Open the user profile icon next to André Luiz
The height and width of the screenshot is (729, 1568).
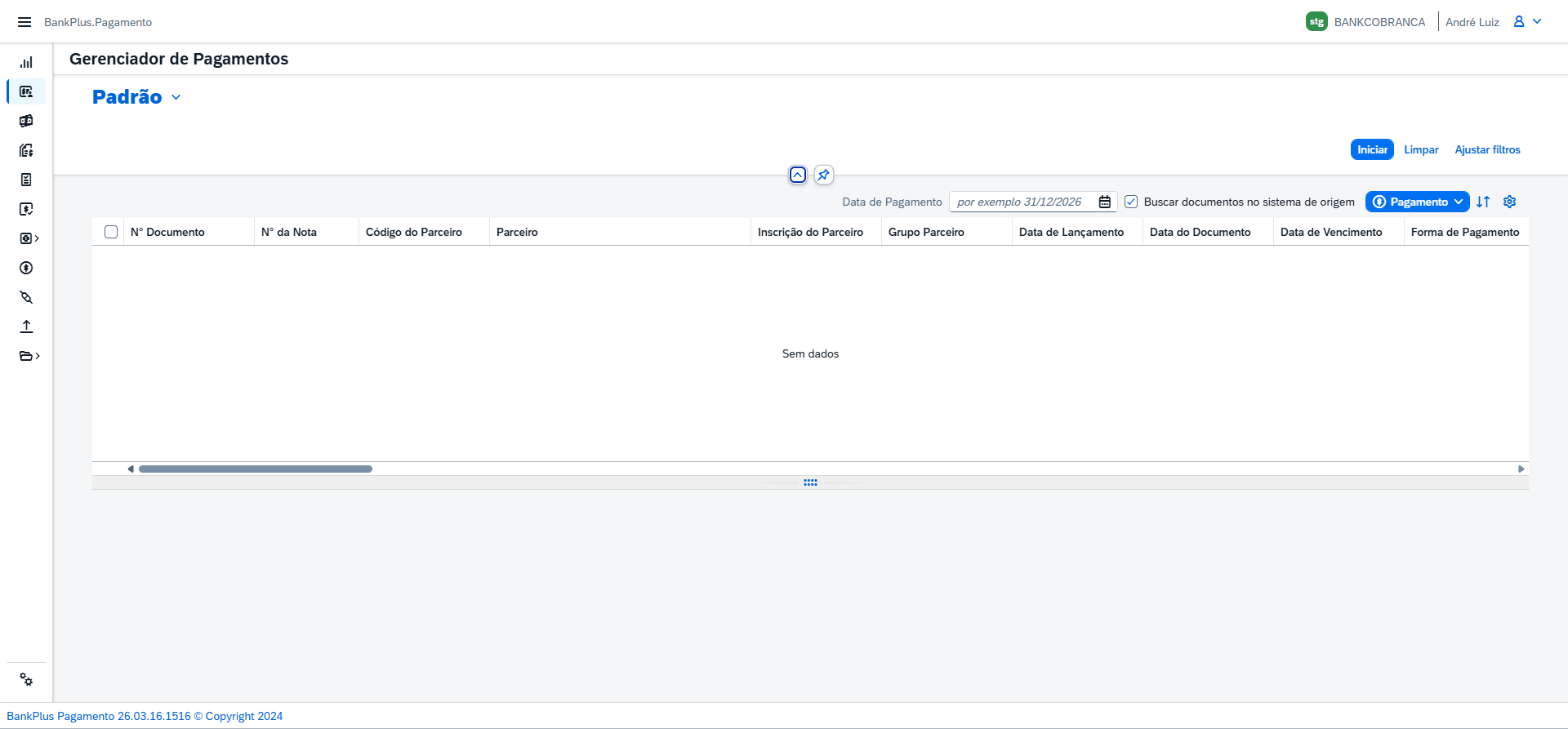[x=1518, y=22]
